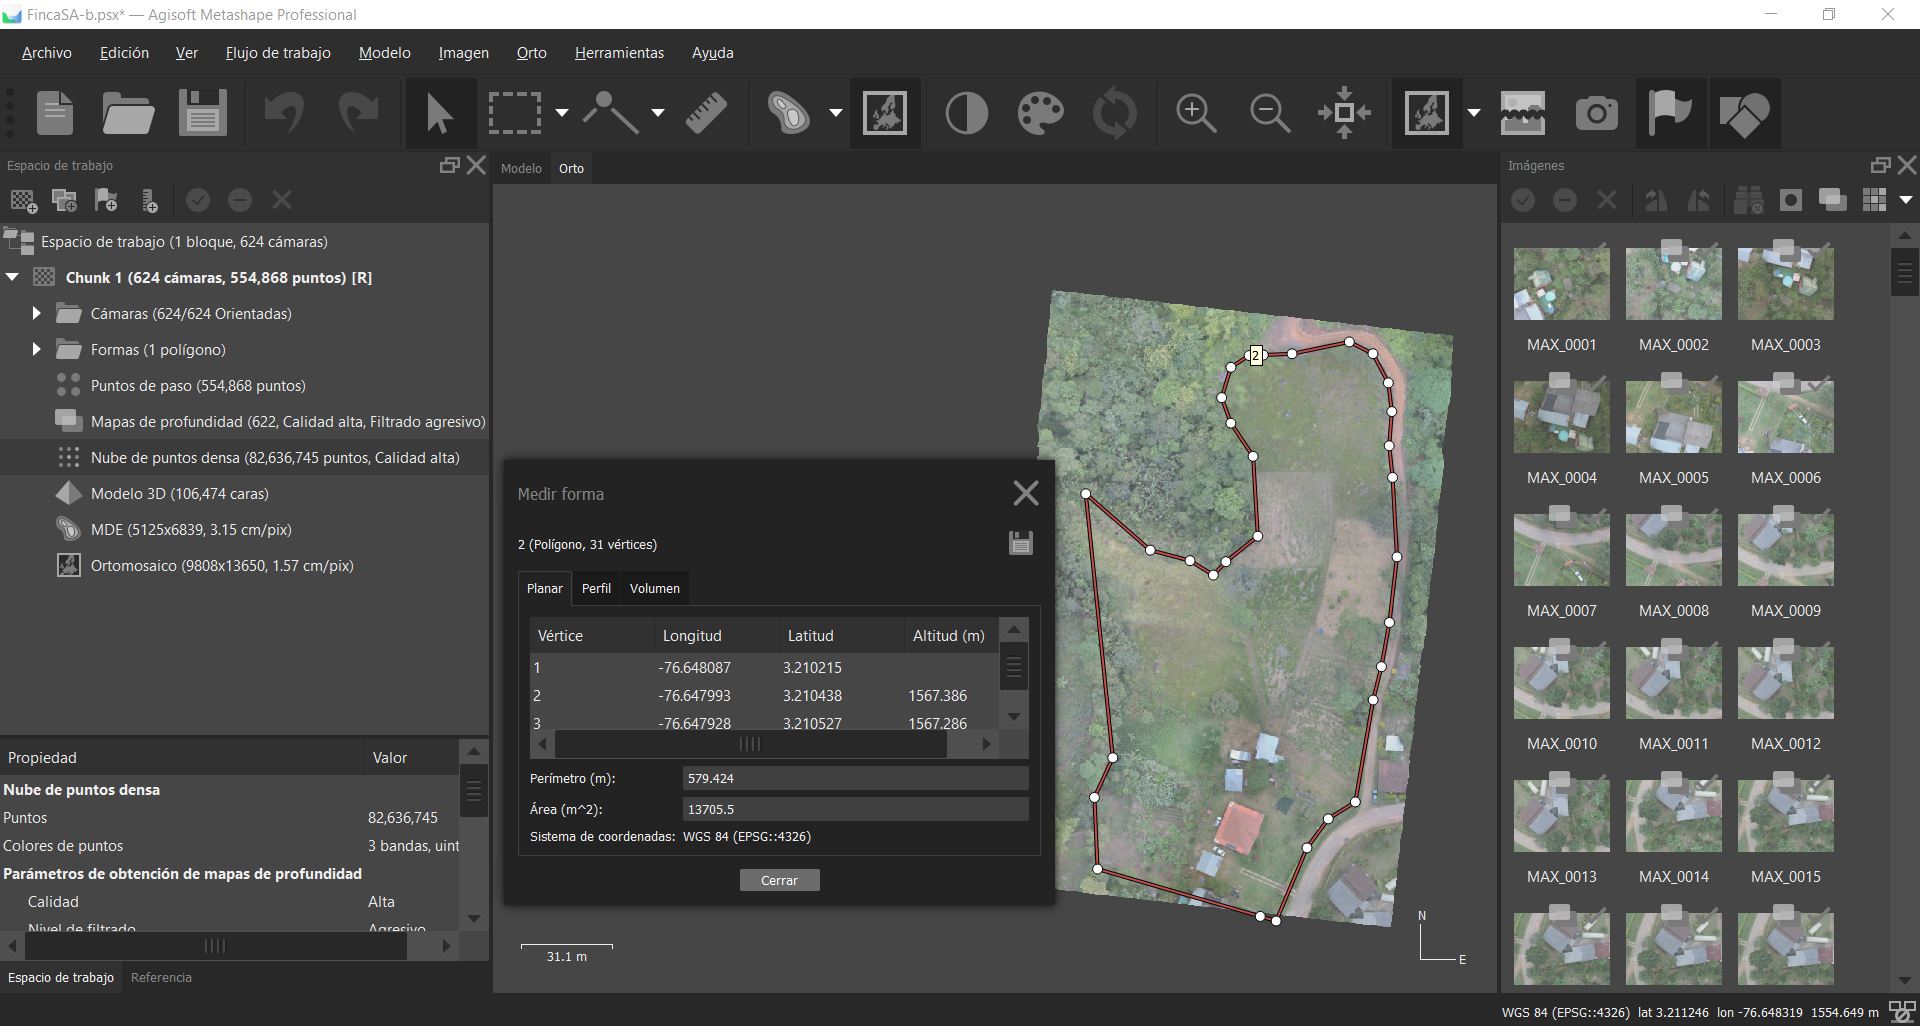
Task: Select the Modelo 3D tree item
Action: tap(180, 493)
